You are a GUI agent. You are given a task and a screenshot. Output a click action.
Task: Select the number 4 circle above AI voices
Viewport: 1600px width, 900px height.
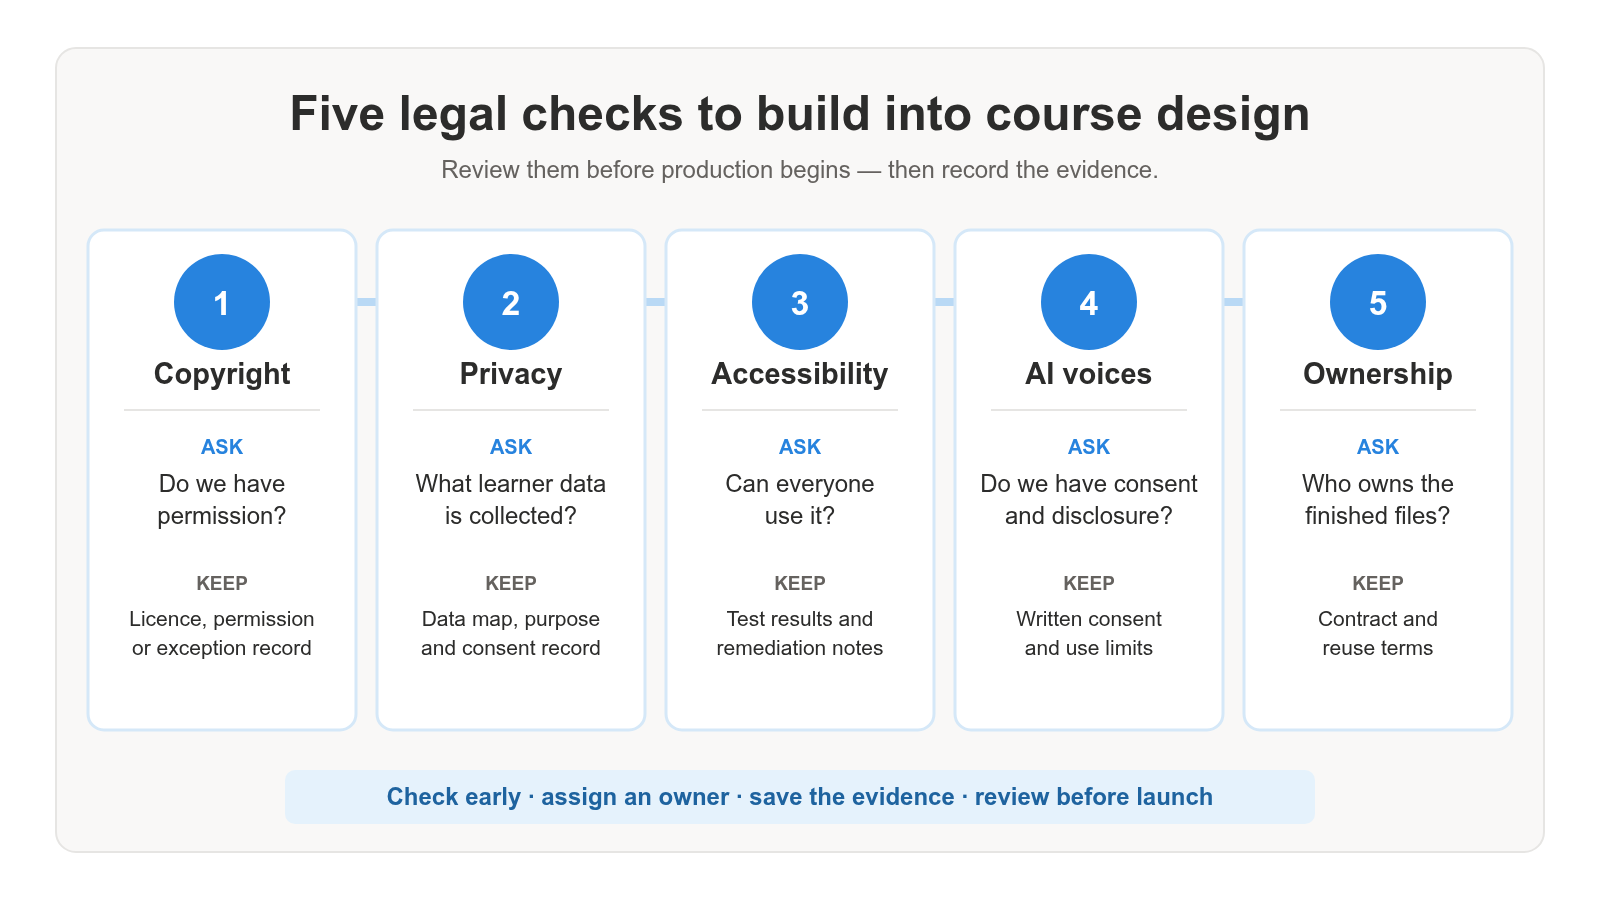click(1089, 302)
